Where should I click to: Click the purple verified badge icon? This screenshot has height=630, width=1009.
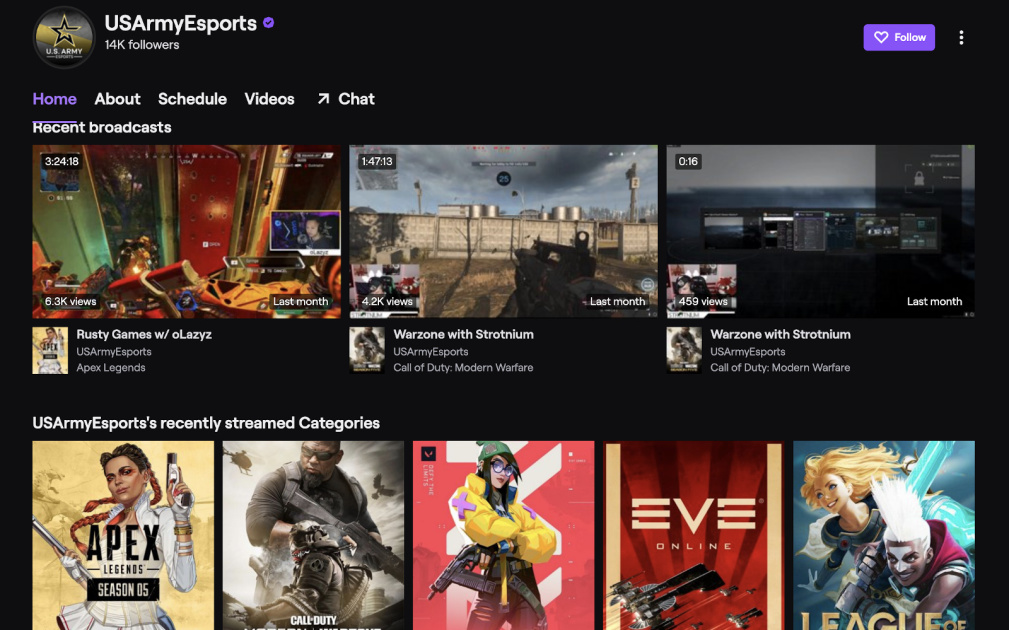[x=269, y=23]
